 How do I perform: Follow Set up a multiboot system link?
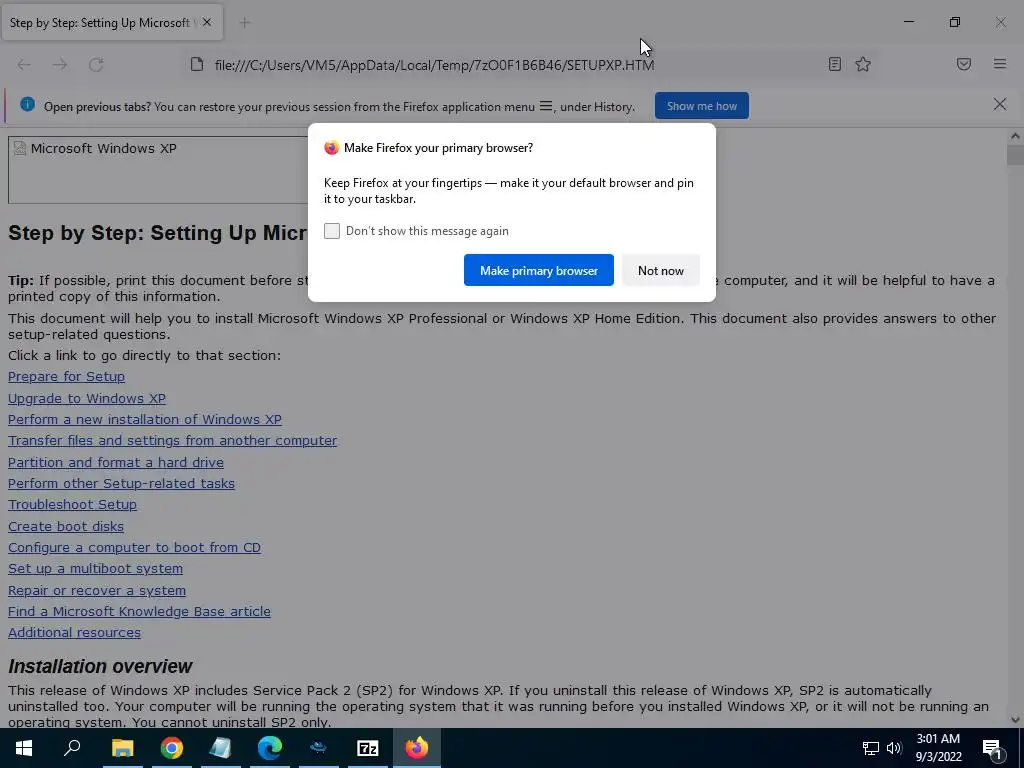(x=95, y=569)
